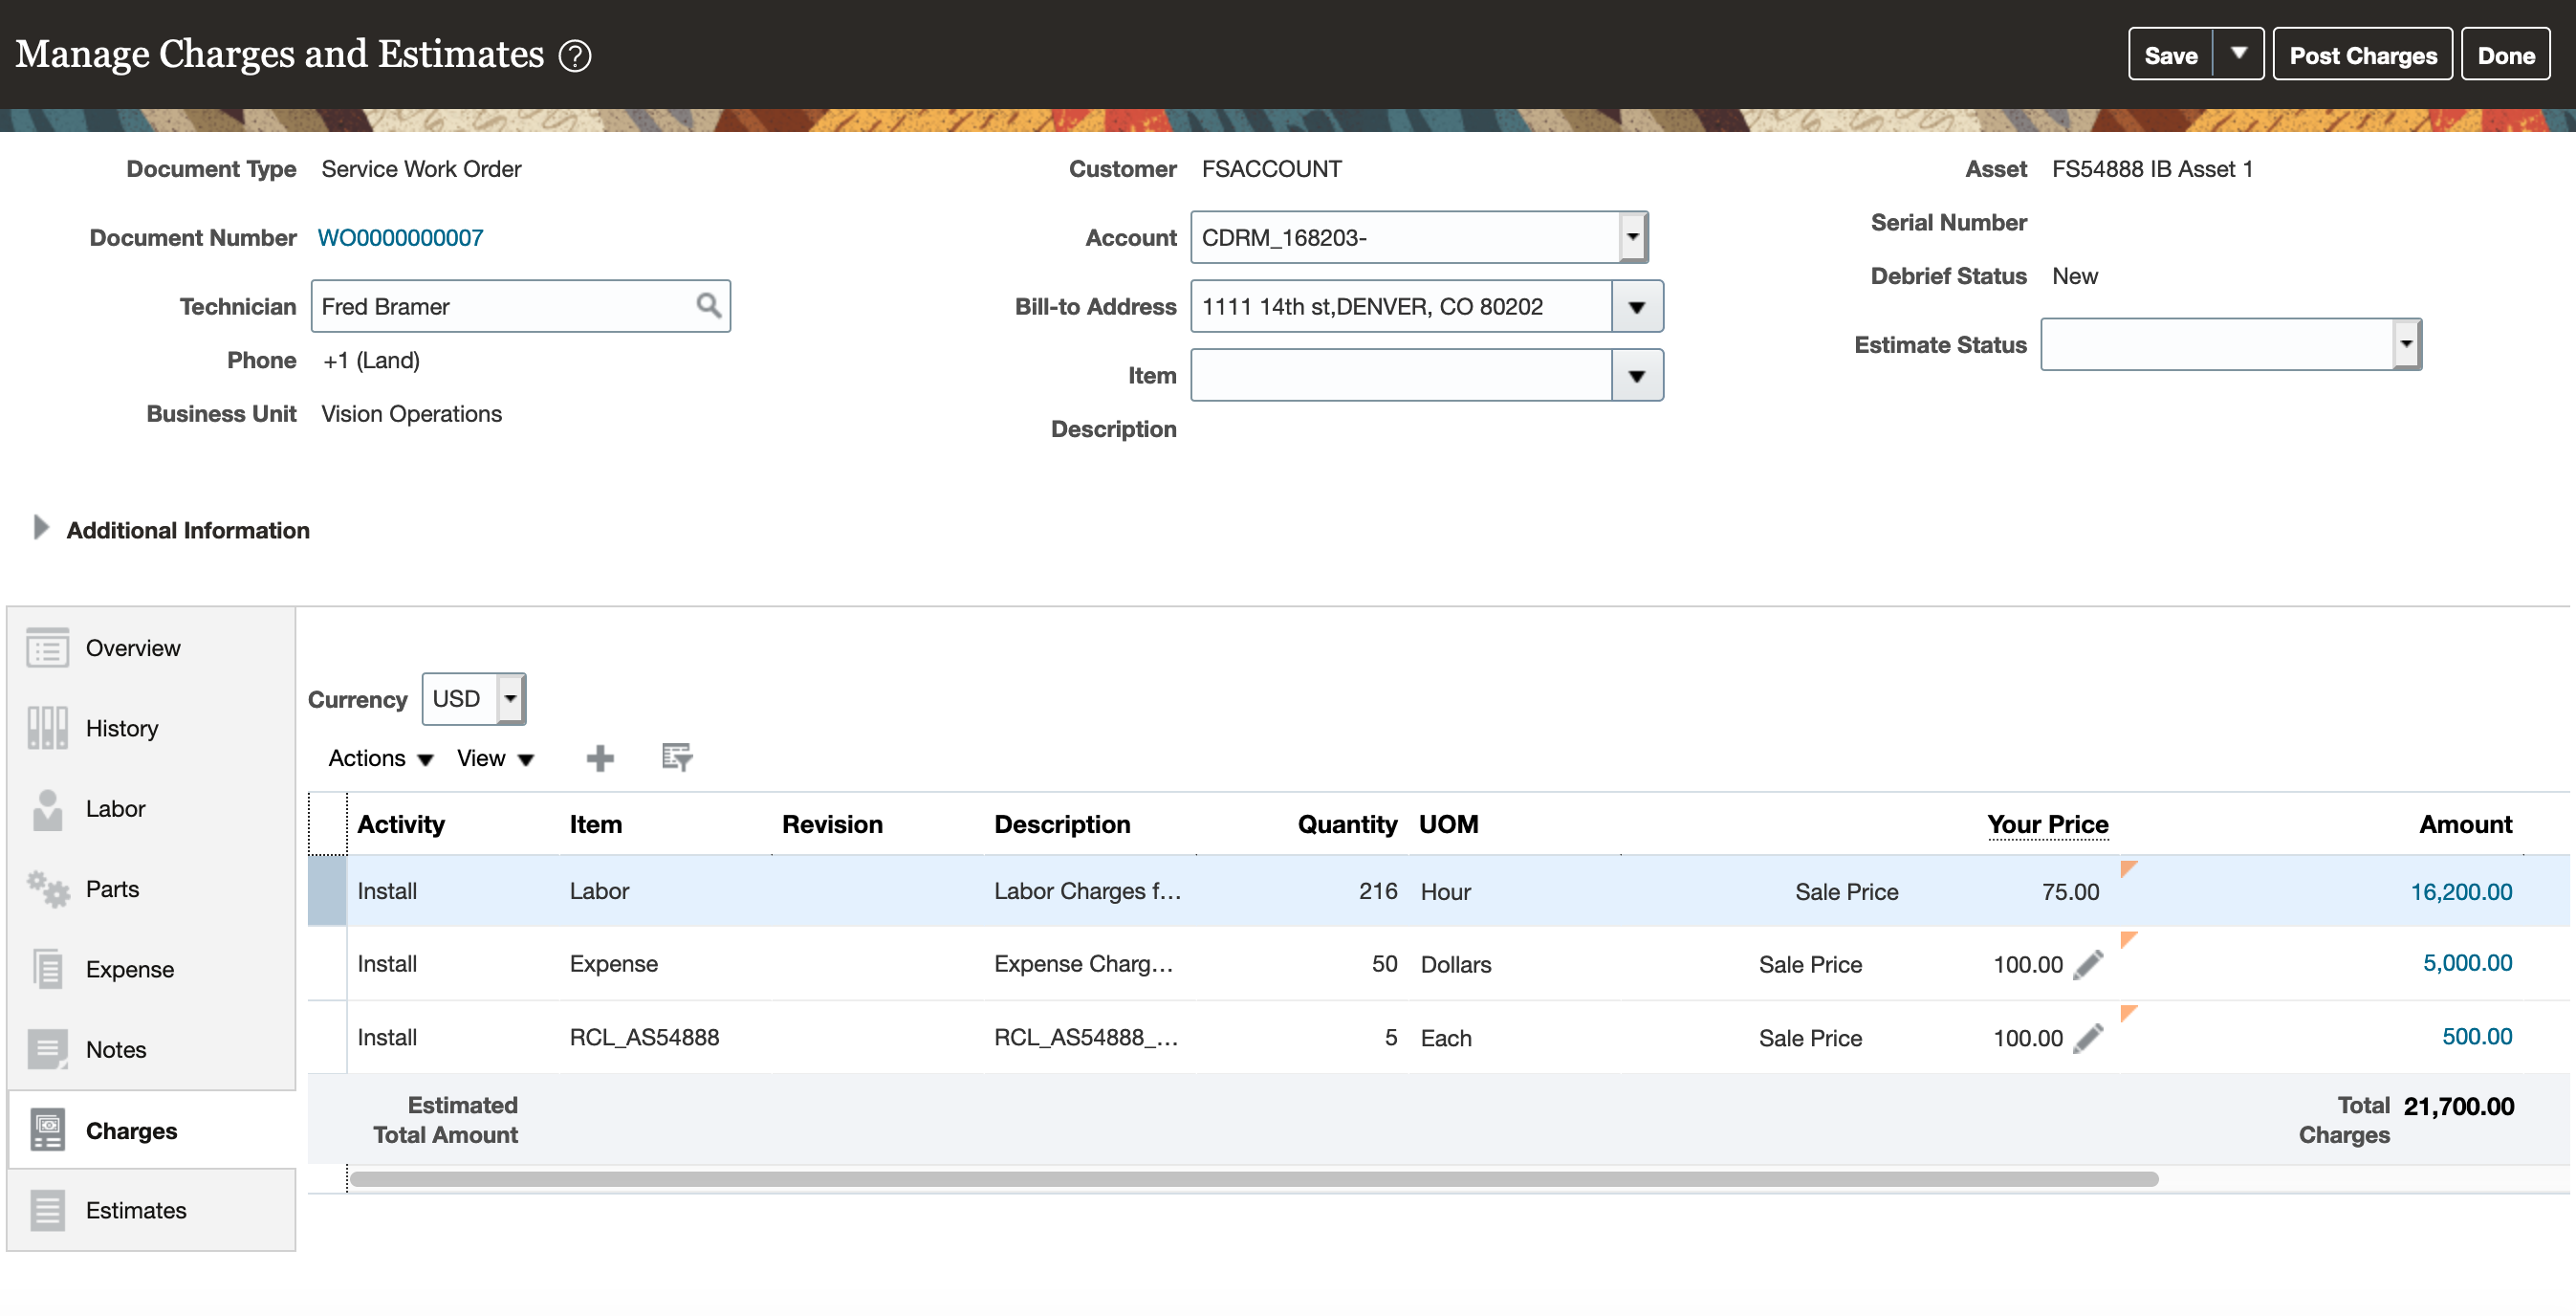Open the Actions menu

[x=380, y=758]
